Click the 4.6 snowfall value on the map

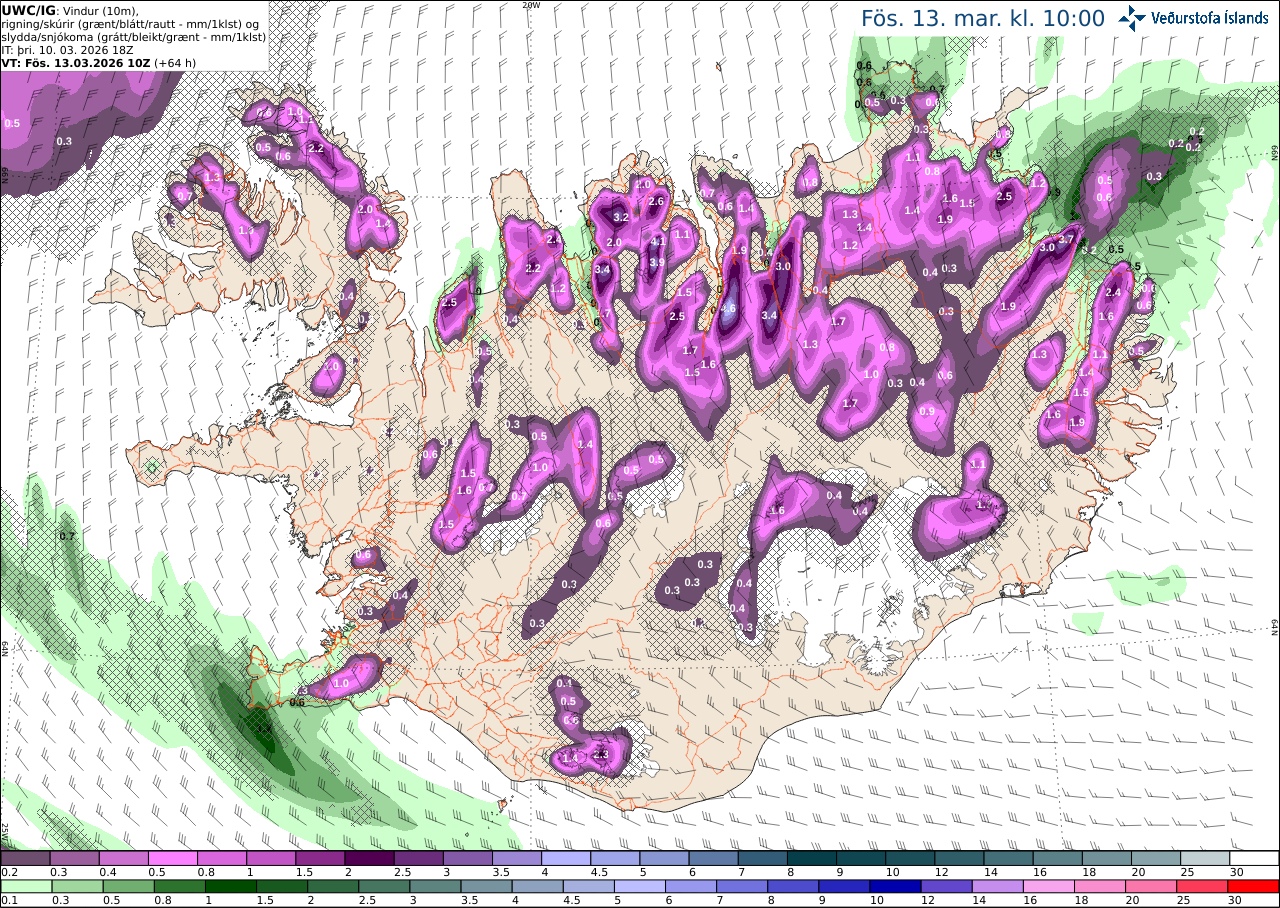(x=728, y=308)
